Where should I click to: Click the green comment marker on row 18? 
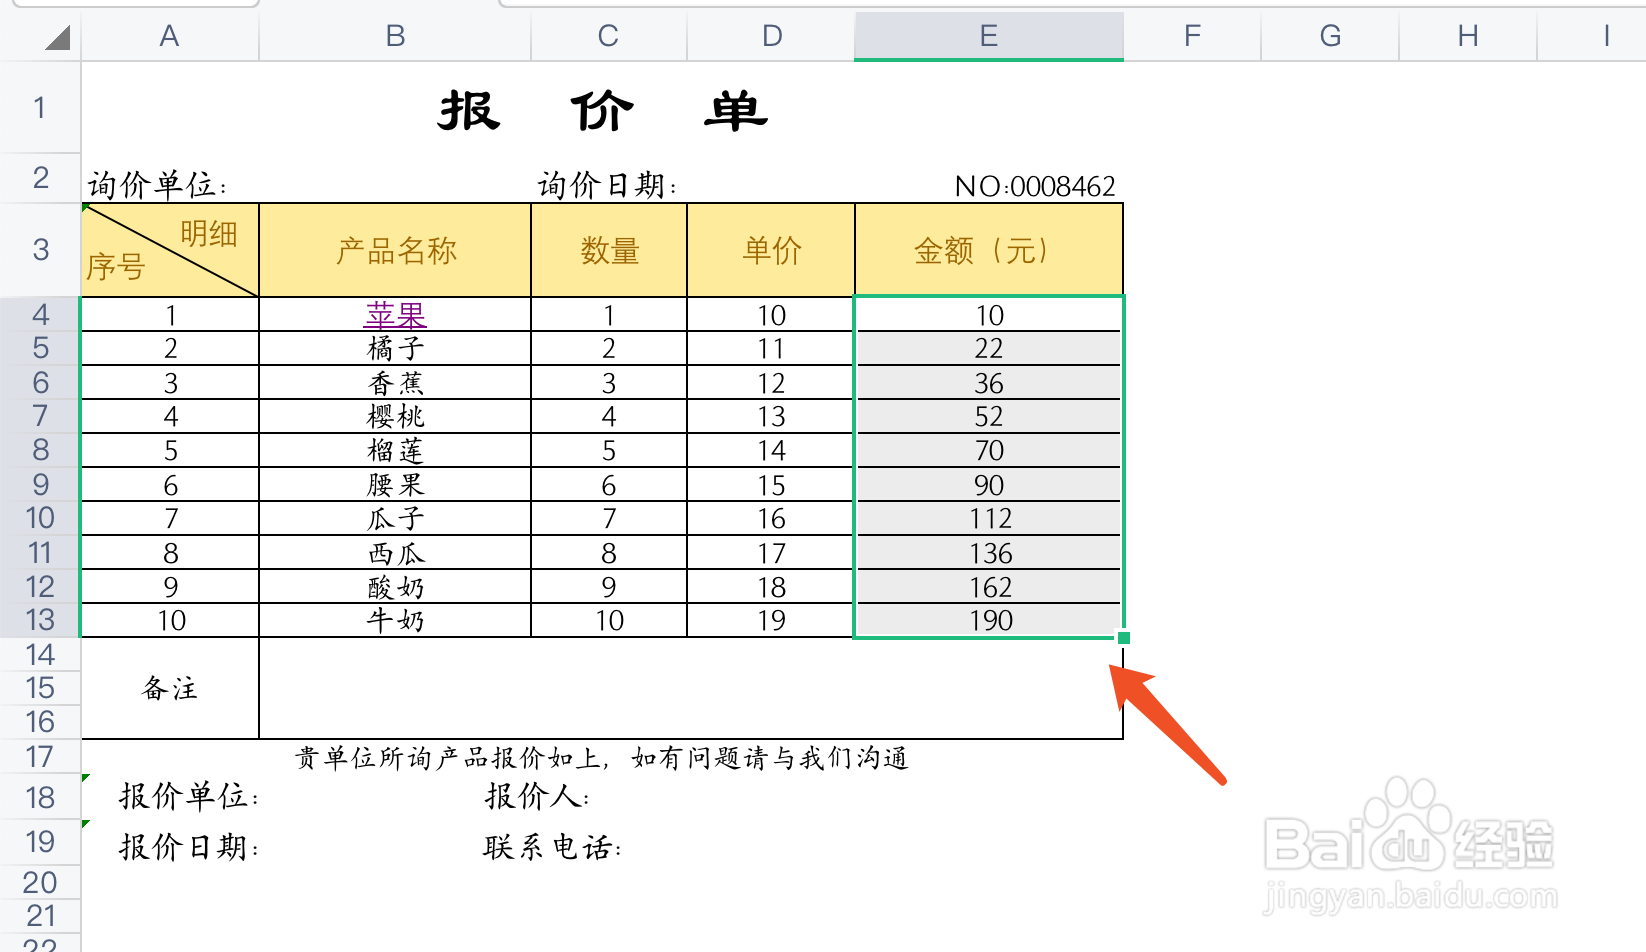point(86,778)
